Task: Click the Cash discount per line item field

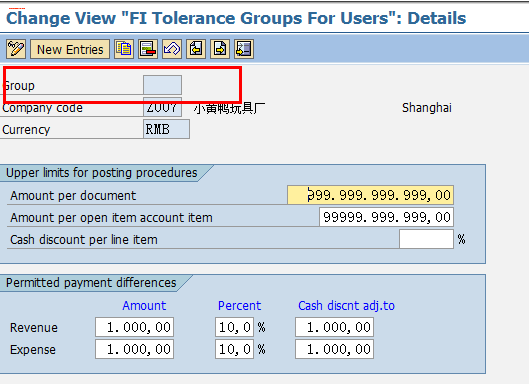Action: (426, 239)
